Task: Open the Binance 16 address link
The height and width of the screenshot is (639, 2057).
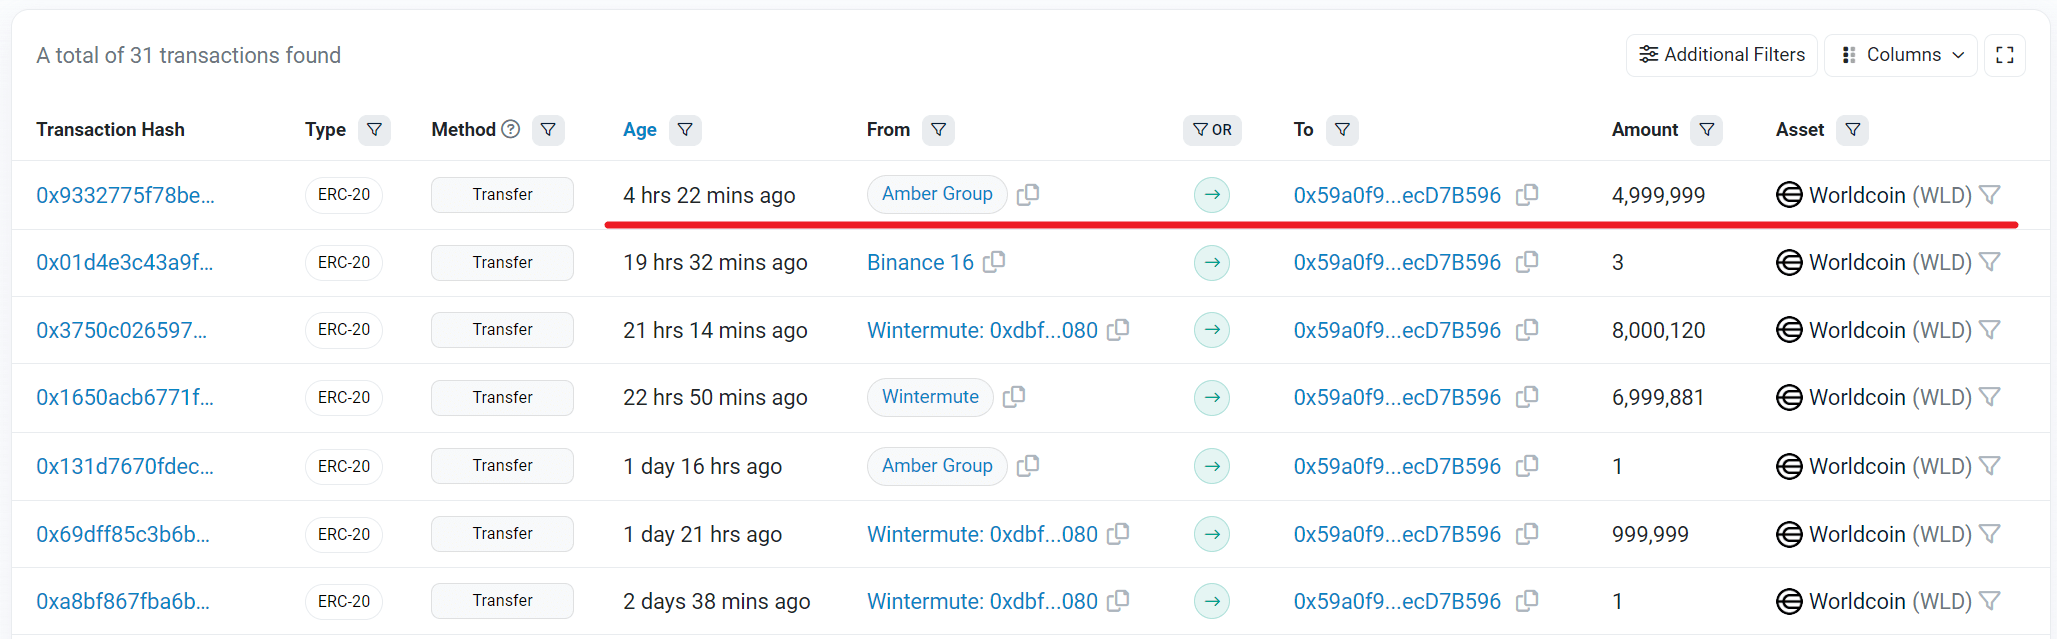Action: (920, 262)
